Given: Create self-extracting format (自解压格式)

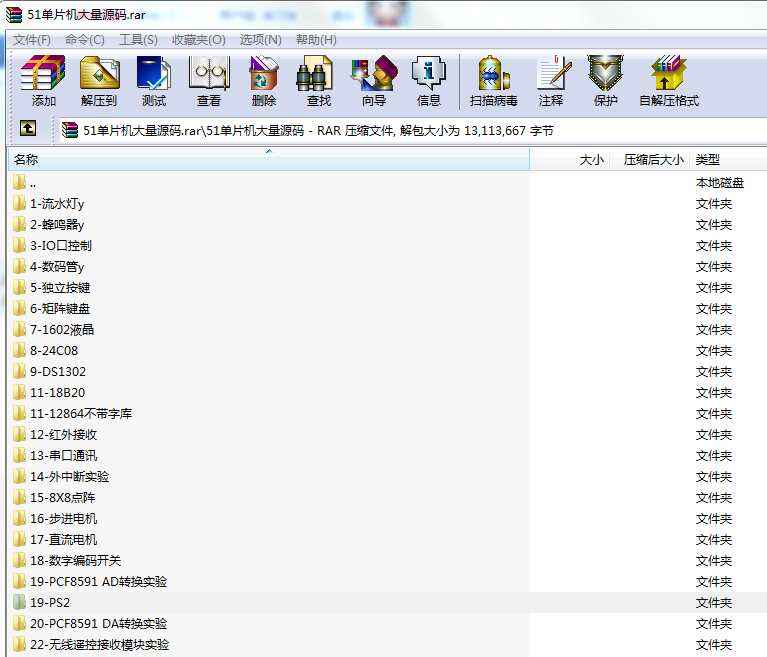Looking at the screenshot, I should pos(669,73).
